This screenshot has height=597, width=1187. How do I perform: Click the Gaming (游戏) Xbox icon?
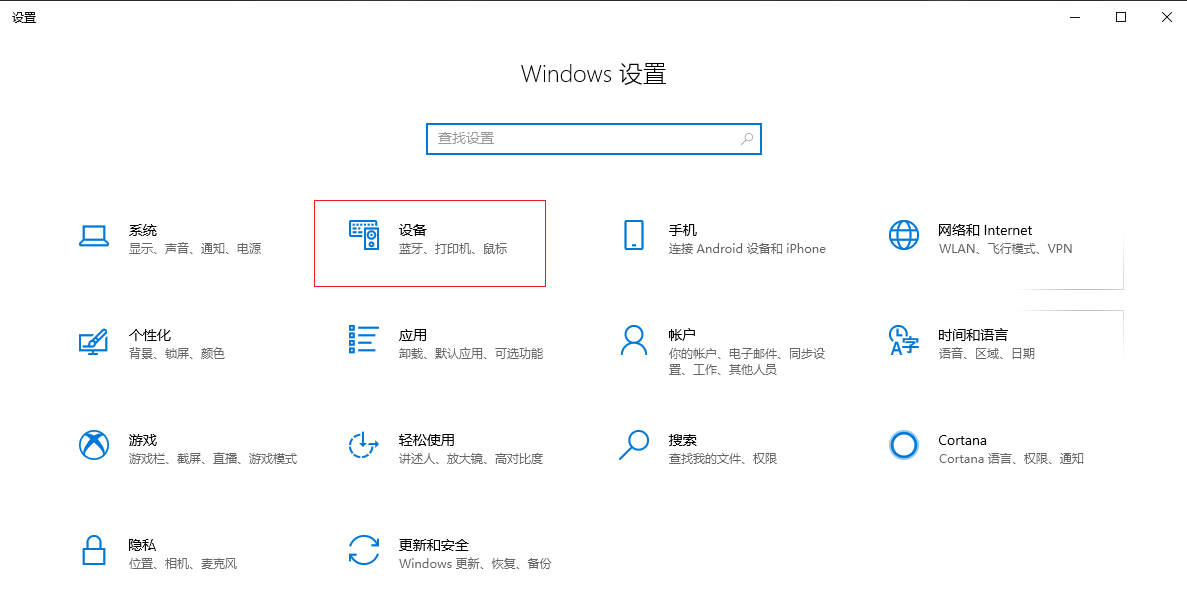pyautogui.click(x=94, y=445)
